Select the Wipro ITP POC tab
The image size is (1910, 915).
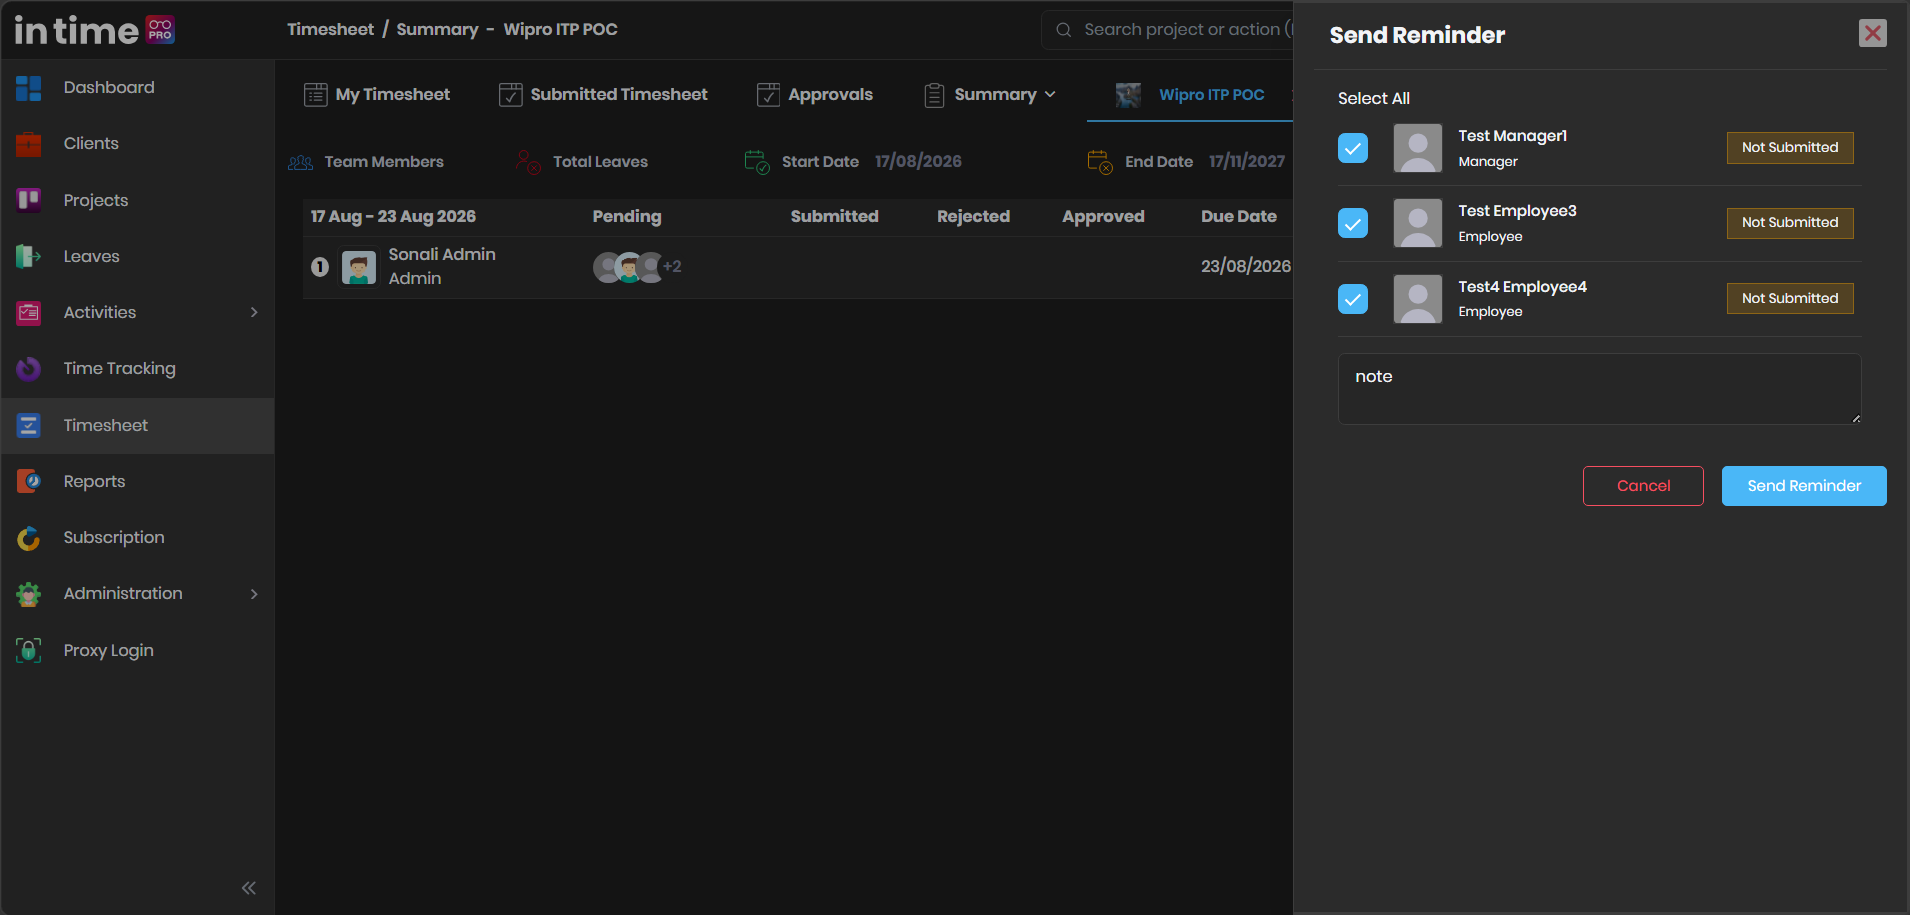1190,95
